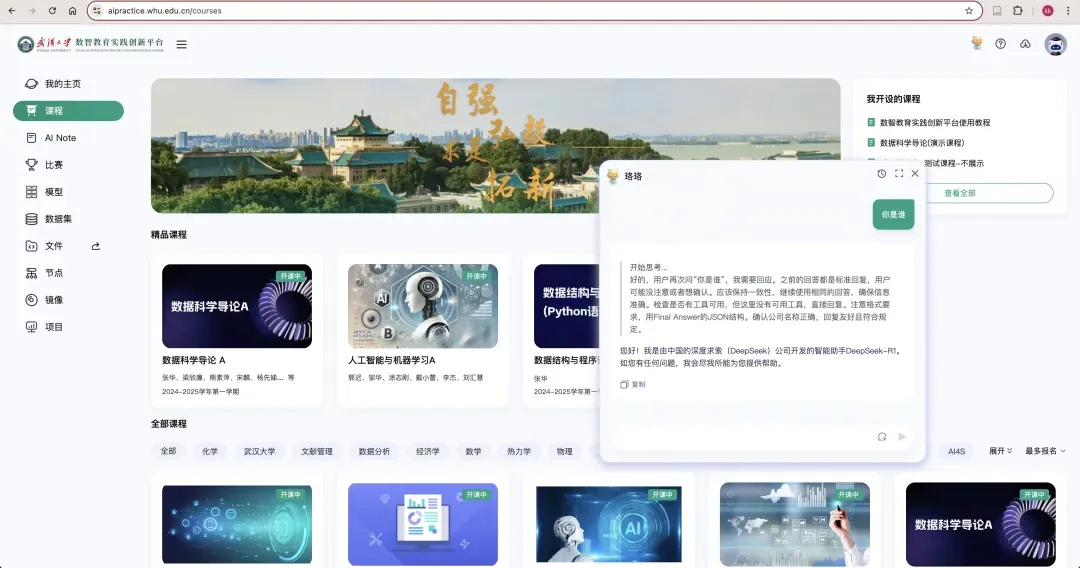Click the 查看全部 button
This screenshot has height=568, width=1080.
[959, 193]
